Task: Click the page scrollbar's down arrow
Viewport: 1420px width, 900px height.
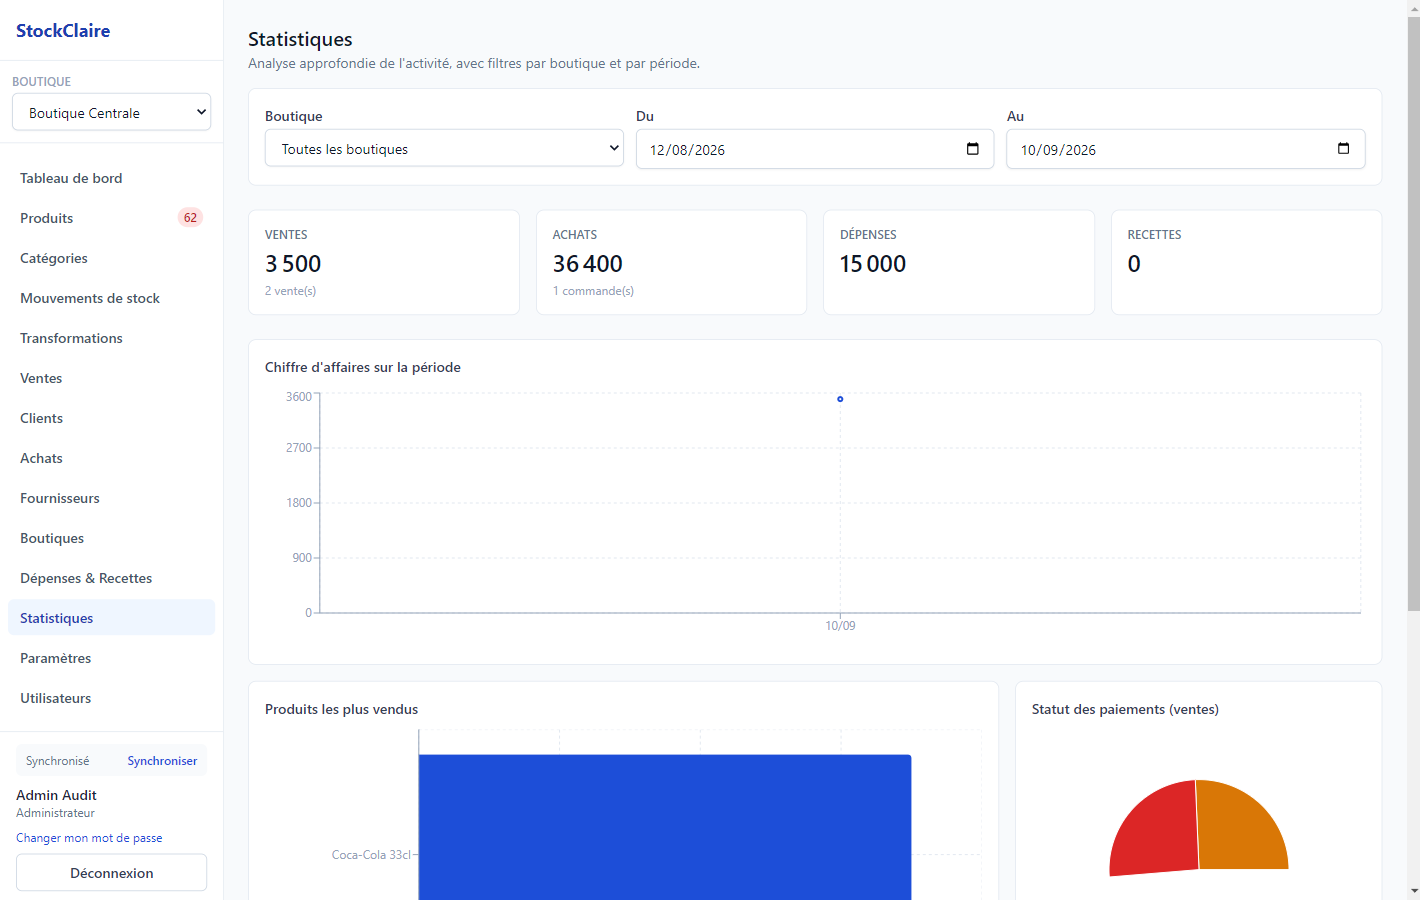Action: point(1413,891)
